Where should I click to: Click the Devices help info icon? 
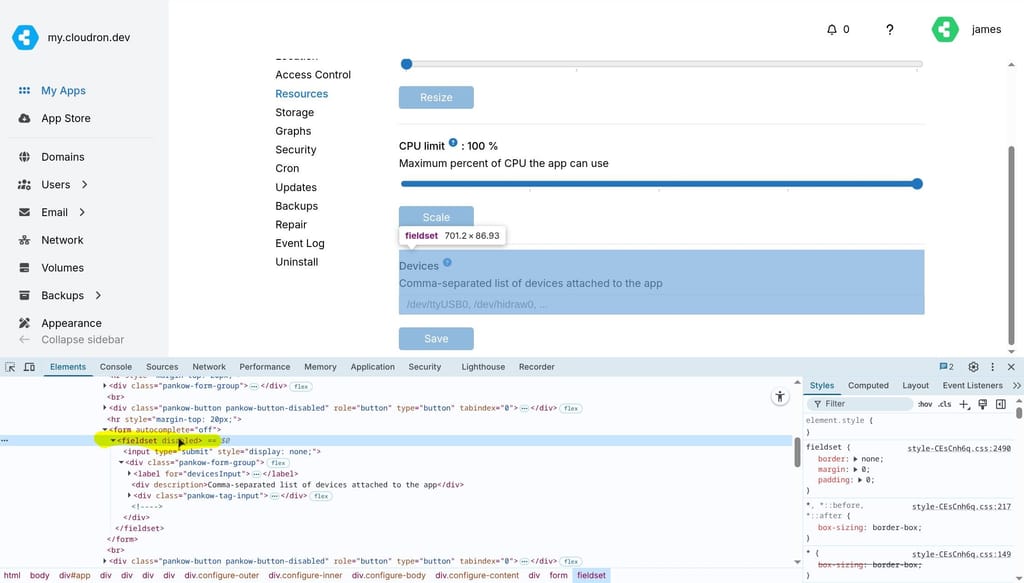tap(447, 263)
